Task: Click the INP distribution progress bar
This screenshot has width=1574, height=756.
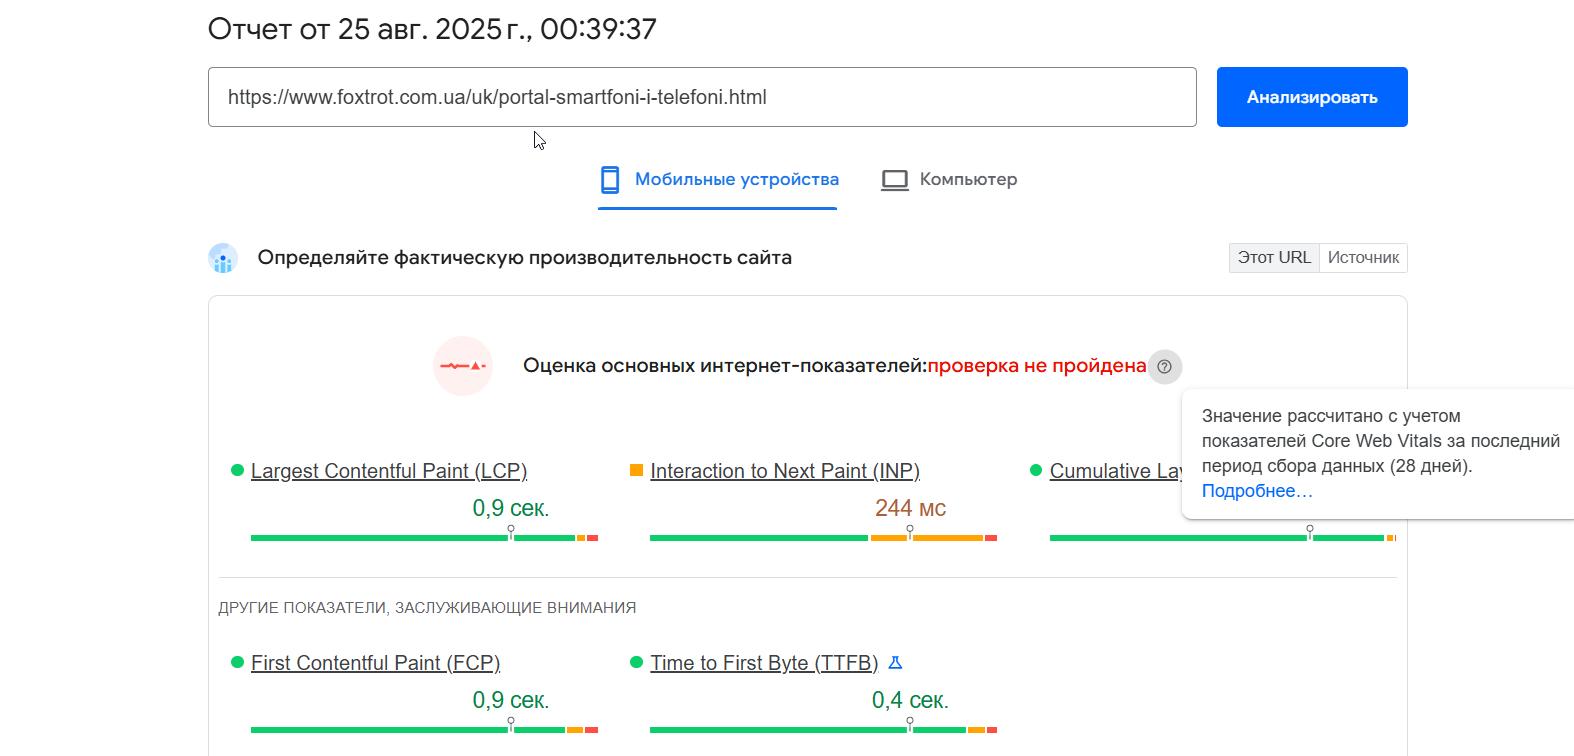Action: point(823,538)
